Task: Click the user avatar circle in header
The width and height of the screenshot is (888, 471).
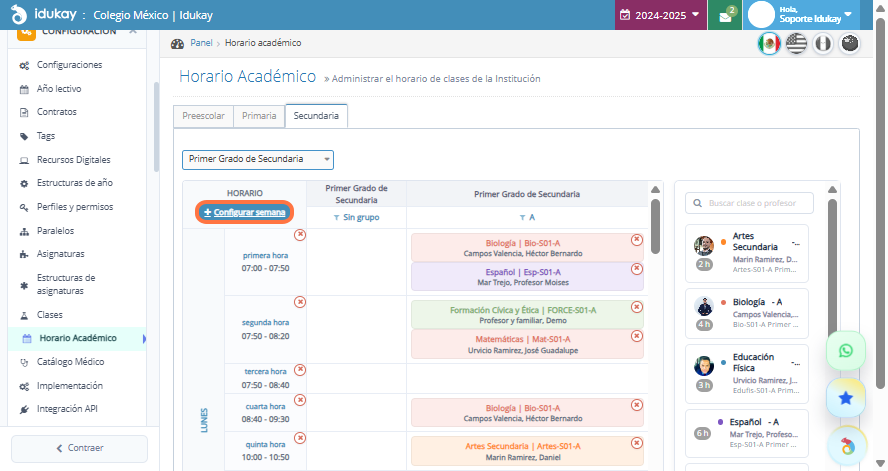Action: (761, 15)
